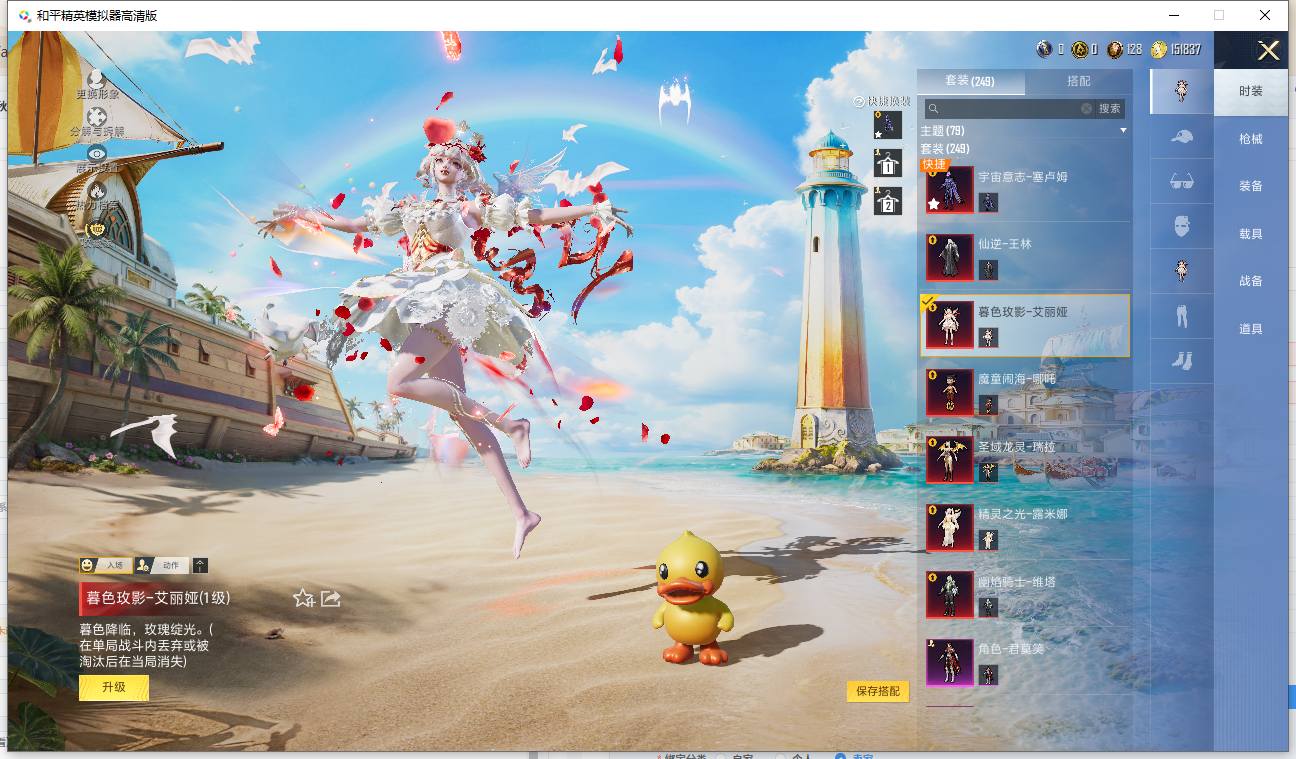Toggle the 展示动作 eye visibility icon
Image resolution: width=1296 pixels, height=759 pixels.
[x=97, y=153]
